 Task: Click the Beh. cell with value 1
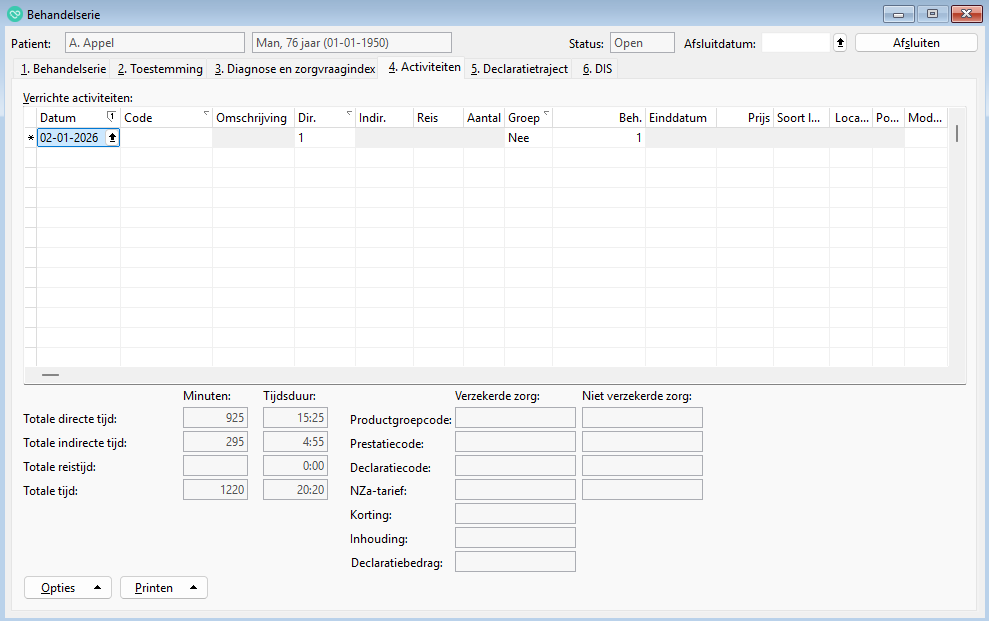pos(599,137)
